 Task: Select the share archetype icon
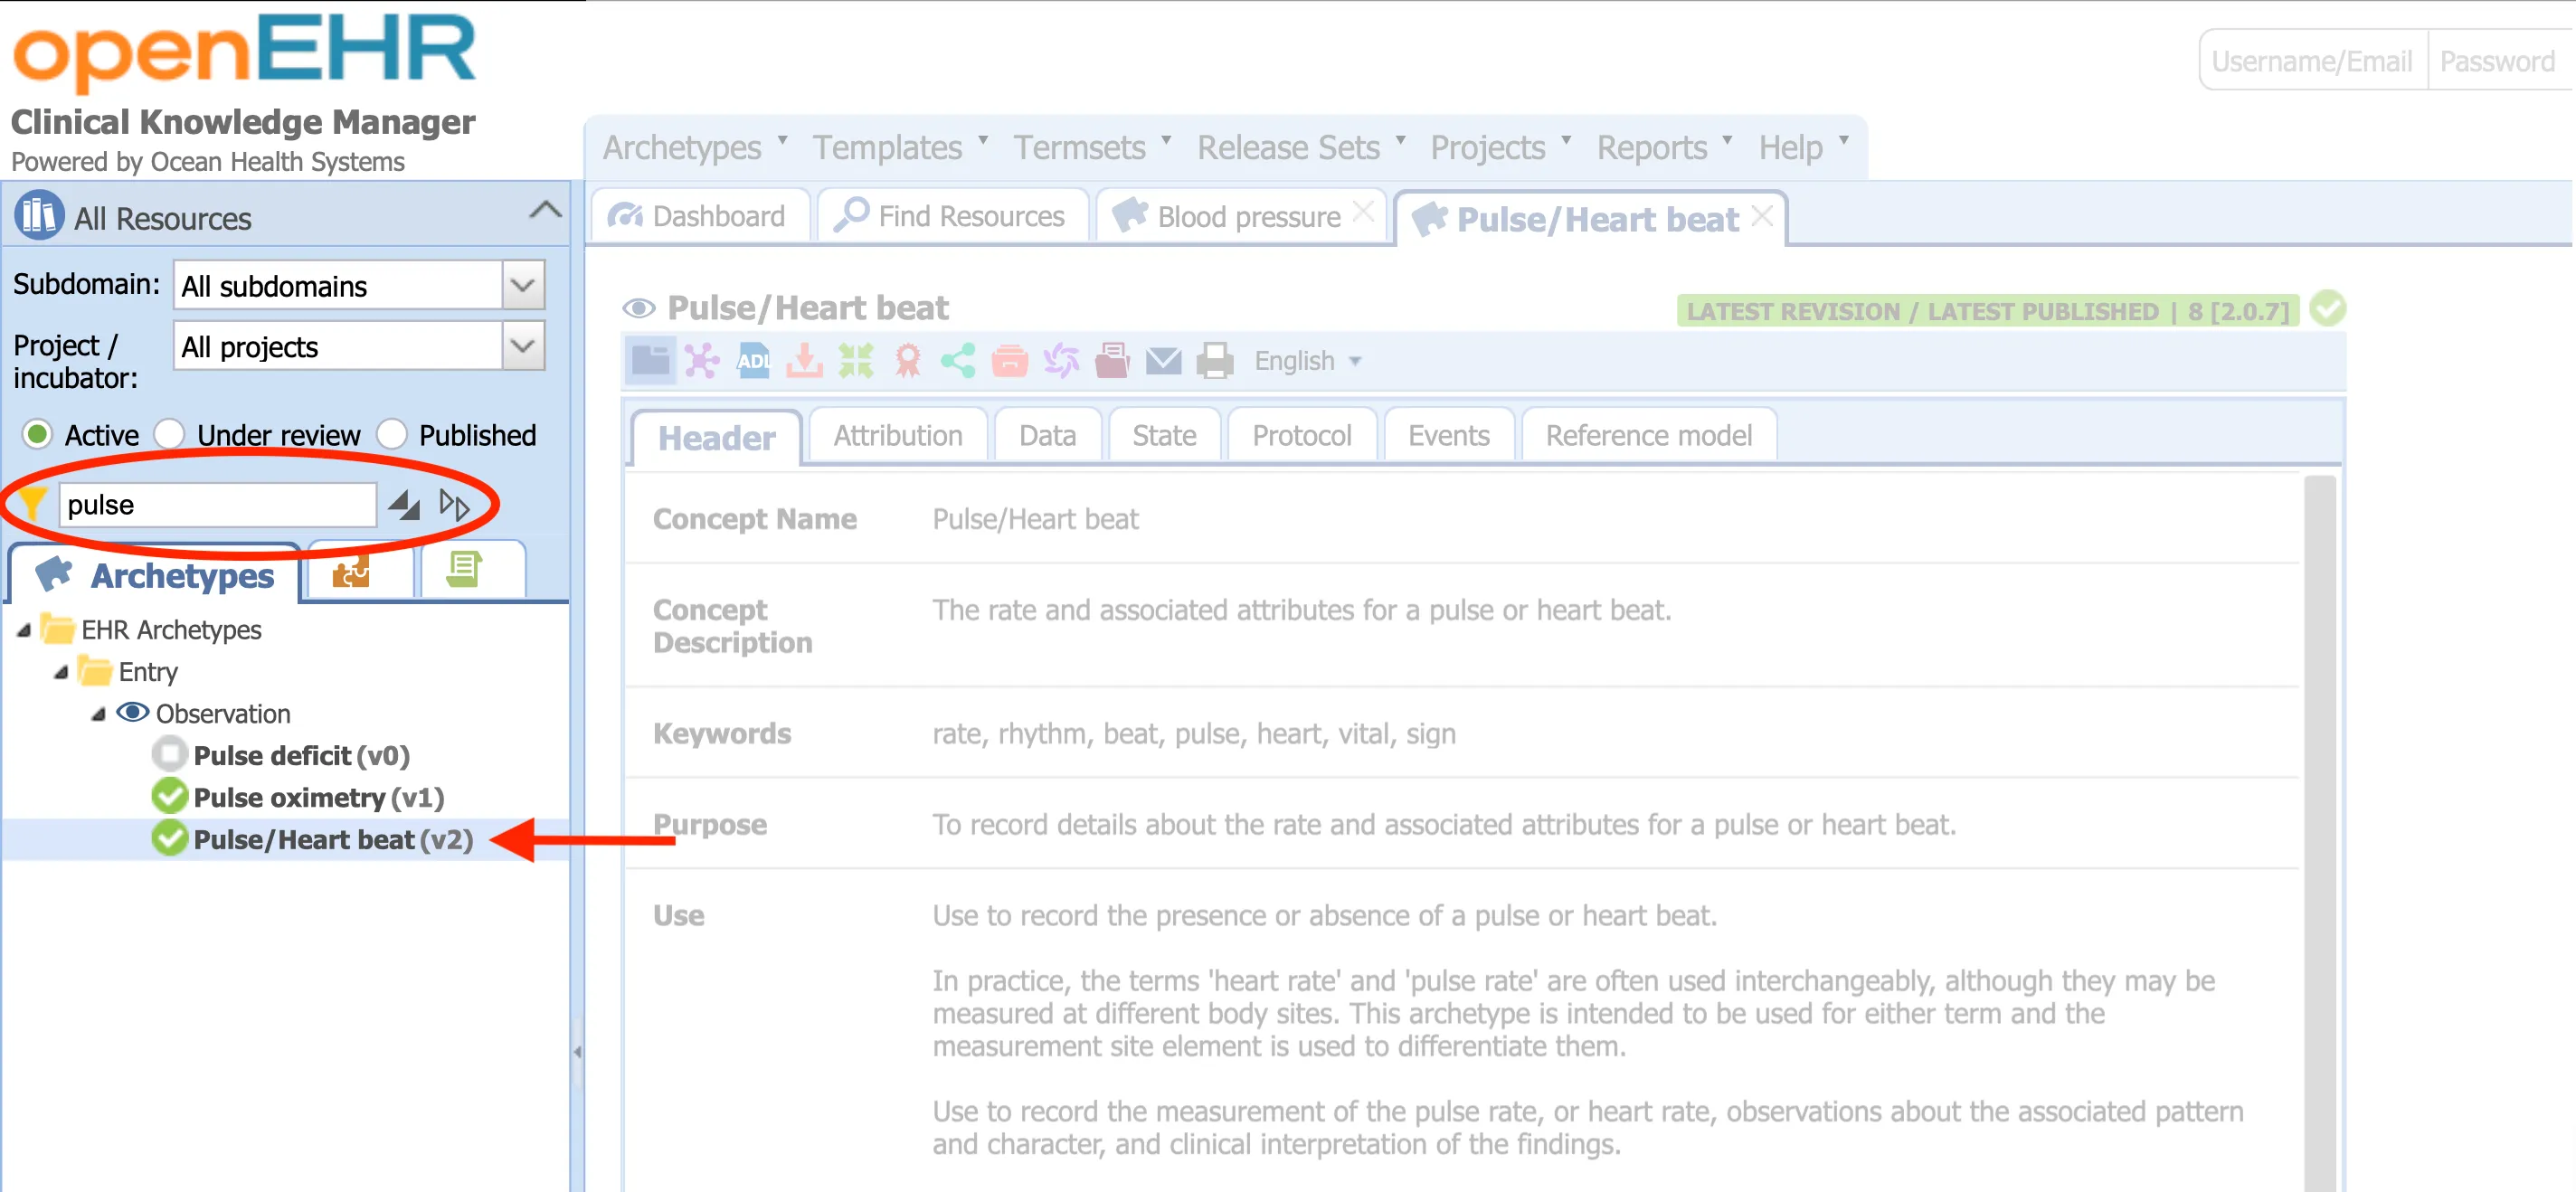tap(960, 361)
